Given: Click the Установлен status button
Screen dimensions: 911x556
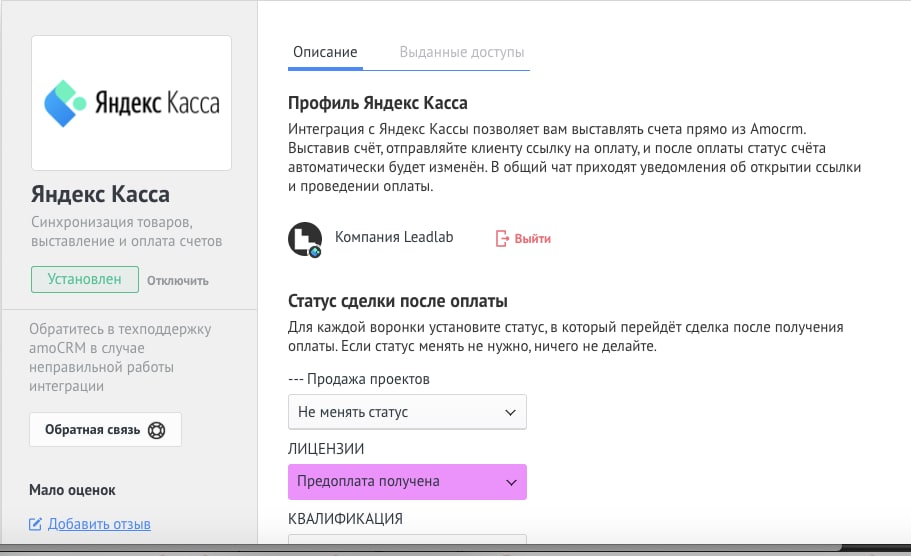Looking at the screenshot, I should pyautogui.click(x=85, y=279).
